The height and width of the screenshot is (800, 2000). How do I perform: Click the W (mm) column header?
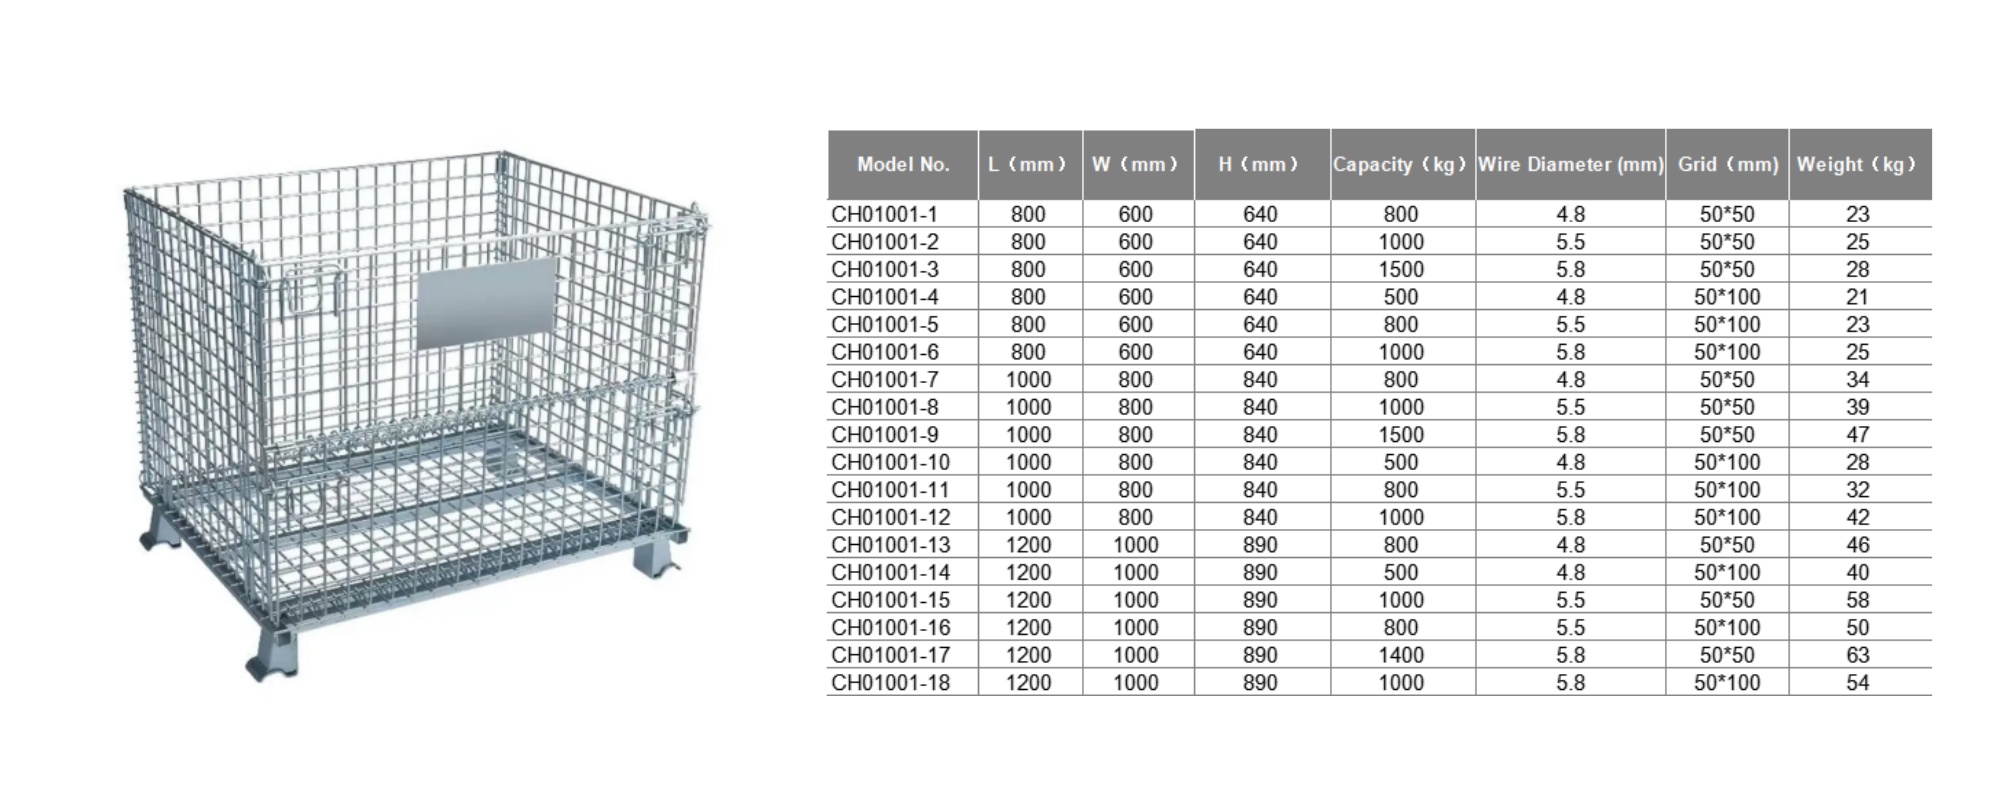[x=1137, y=165]
